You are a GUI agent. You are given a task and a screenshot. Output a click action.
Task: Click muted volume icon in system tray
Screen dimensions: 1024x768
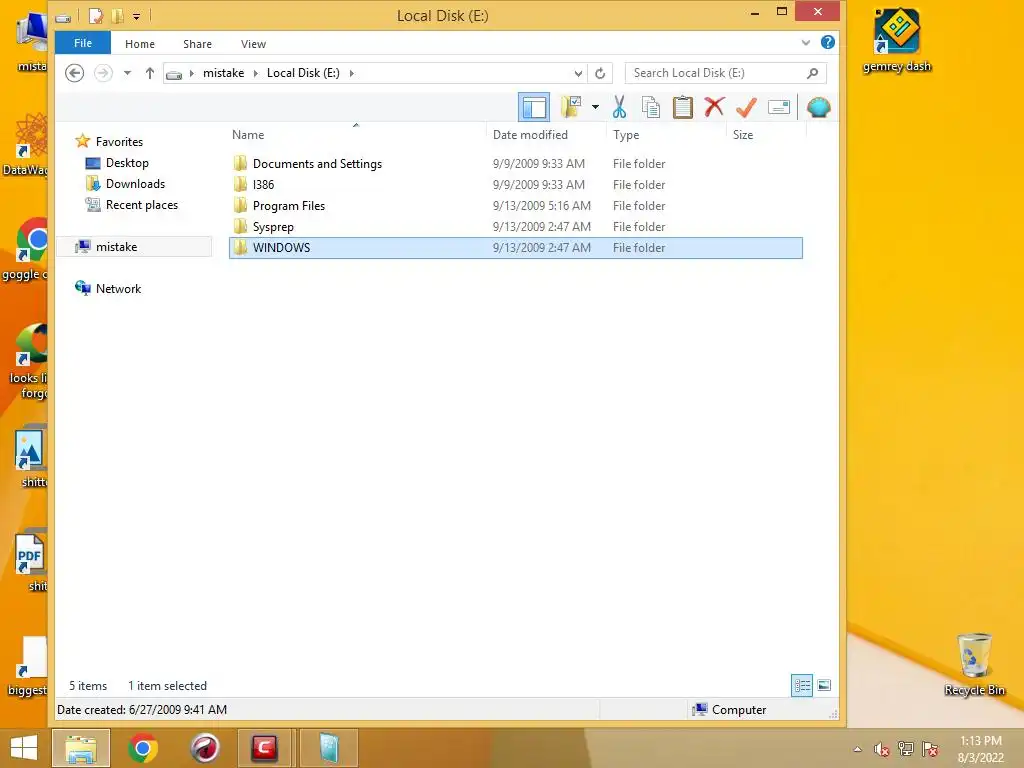click(882, 749)
